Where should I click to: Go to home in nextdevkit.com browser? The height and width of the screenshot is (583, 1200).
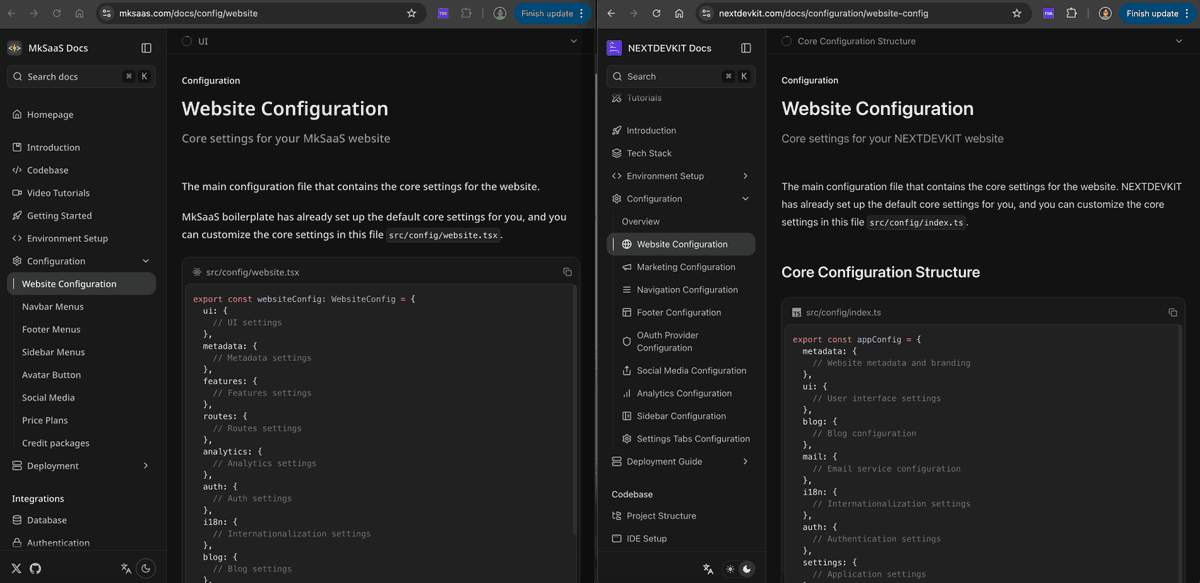pyautogui.click(x=679, y=13)
